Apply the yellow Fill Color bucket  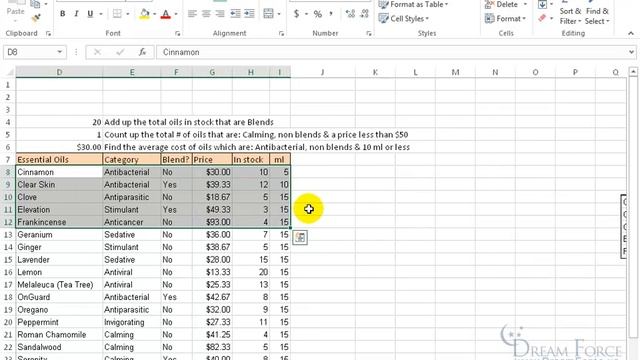[x=144, y=14]
